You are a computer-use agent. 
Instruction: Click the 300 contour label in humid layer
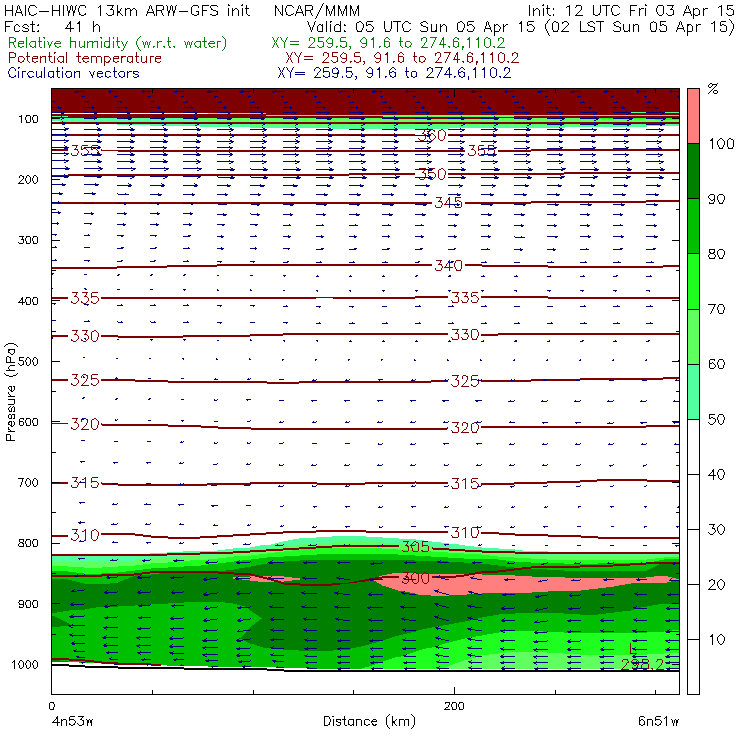(x=415, y=579)
